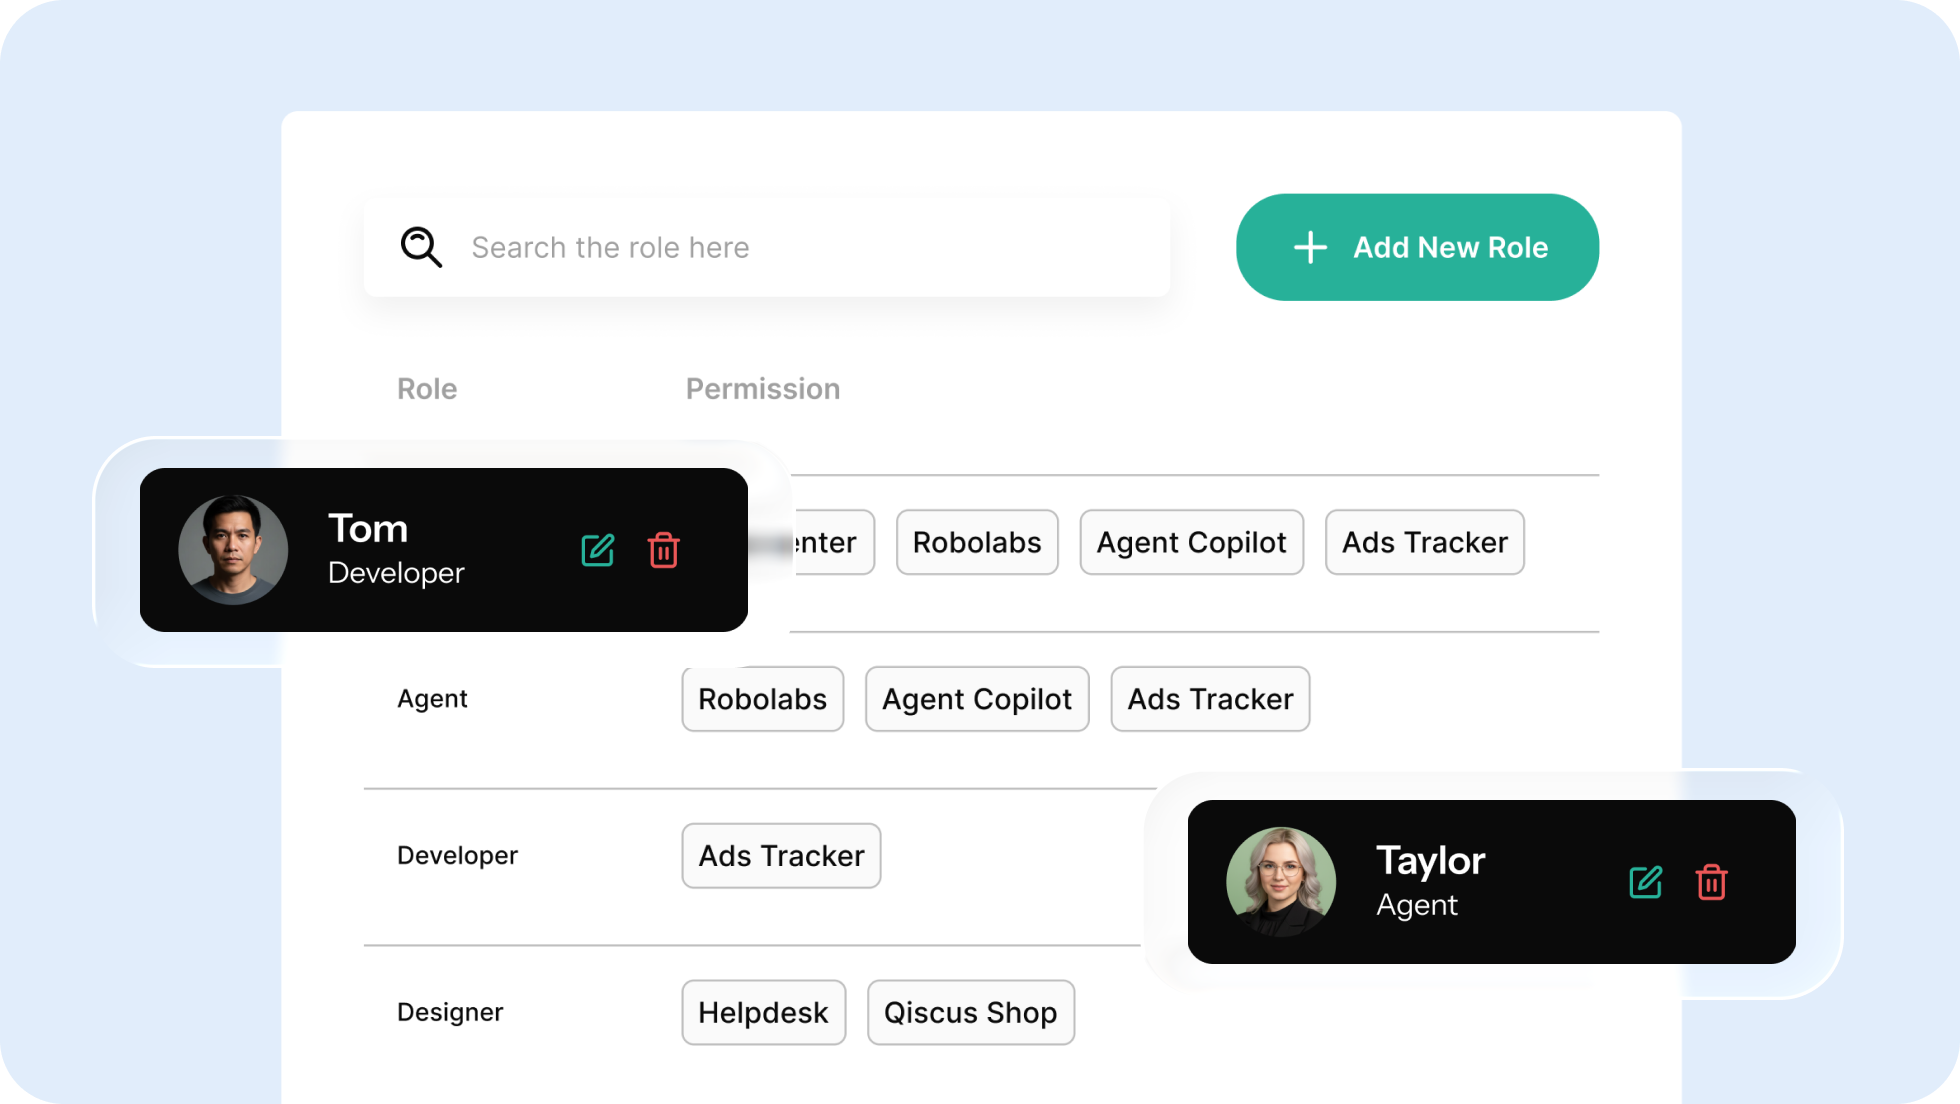Screen dimensions: 1960x1104
Task: Click the edit icon on Tom's card
Action: point(598,550)
